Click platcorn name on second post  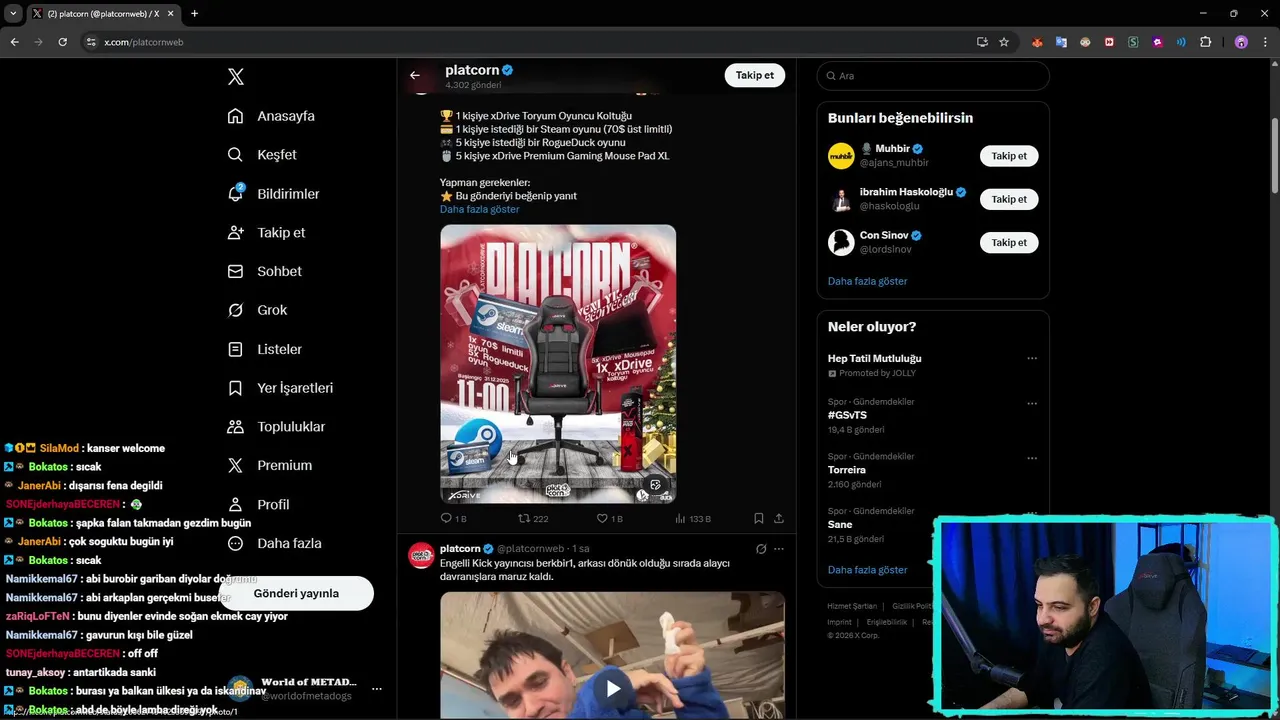pos(460,548)
